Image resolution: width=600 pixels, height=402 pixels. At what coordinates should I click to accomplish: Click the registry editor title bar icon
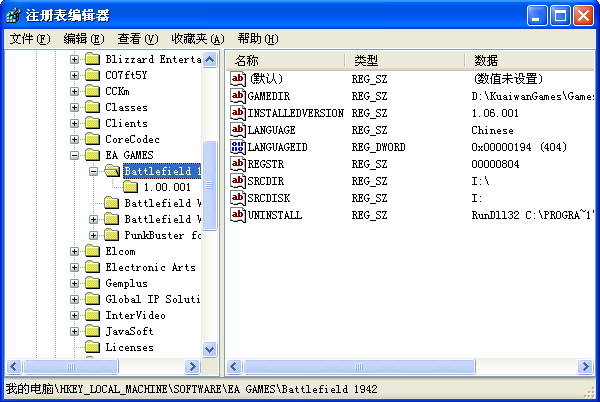tap(14, 16)
